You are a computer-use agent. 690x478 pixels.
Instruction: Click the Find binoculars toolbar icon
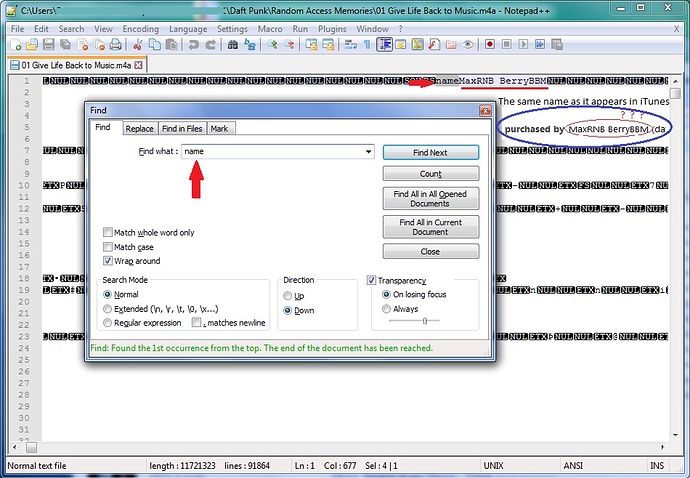coord(233,44)
